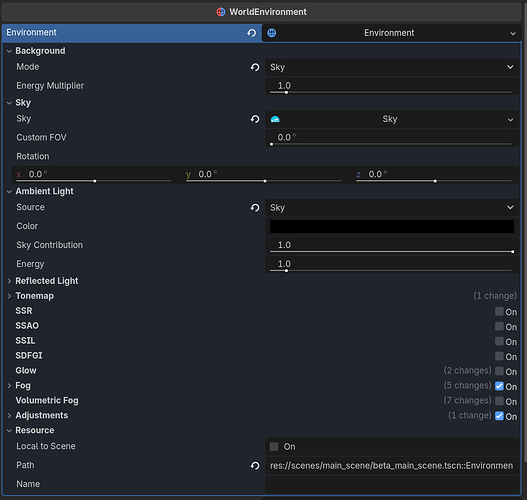Click the WorldEnvironment globe icon in header
This screenshot has width=527, height=500.
[221, 12]
